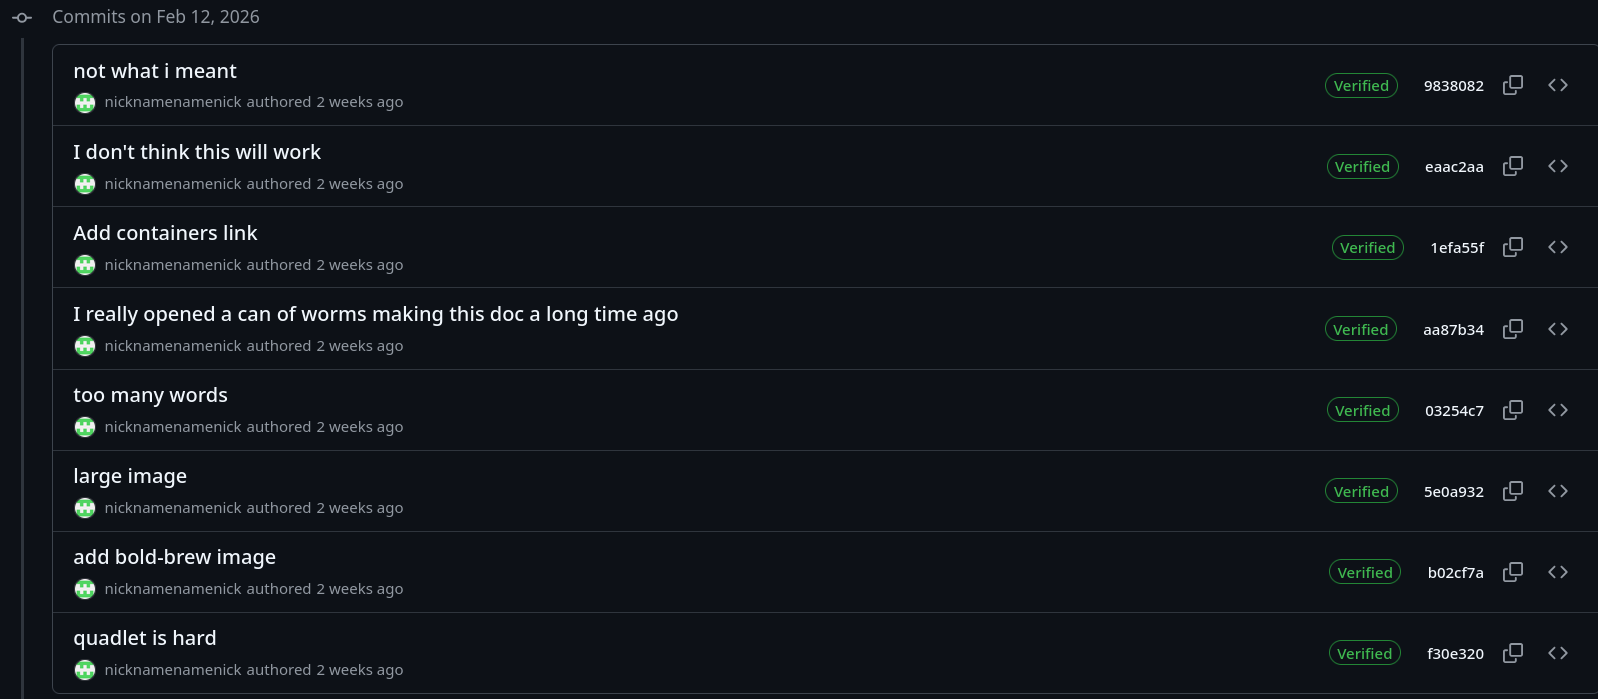This screenshot has height=699, width=1598.
Task: Browse repository at commit aa87b34
Action: pyautogui.click(x=1557, y=329)
